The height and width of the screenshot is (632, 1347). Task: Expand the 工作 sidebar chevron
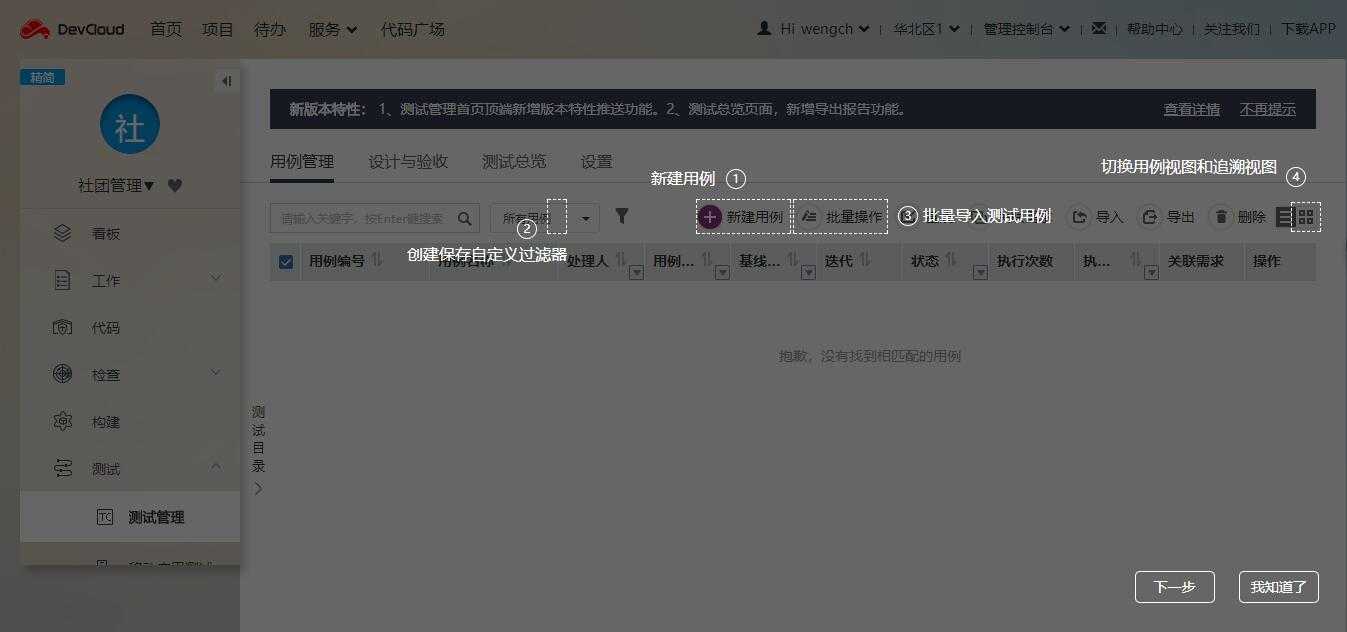pos(216,279)
